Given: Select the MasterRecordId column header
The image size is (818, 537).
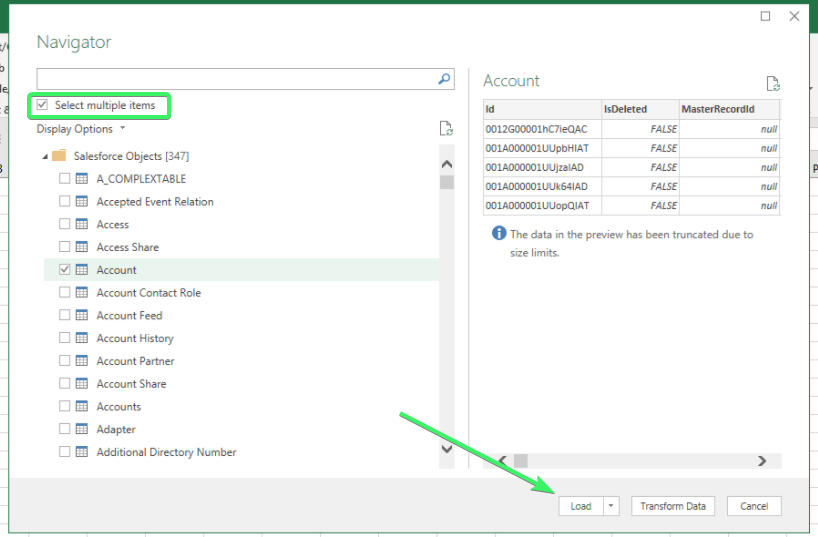Looking at the screenshot, I should tap(729, 109).
